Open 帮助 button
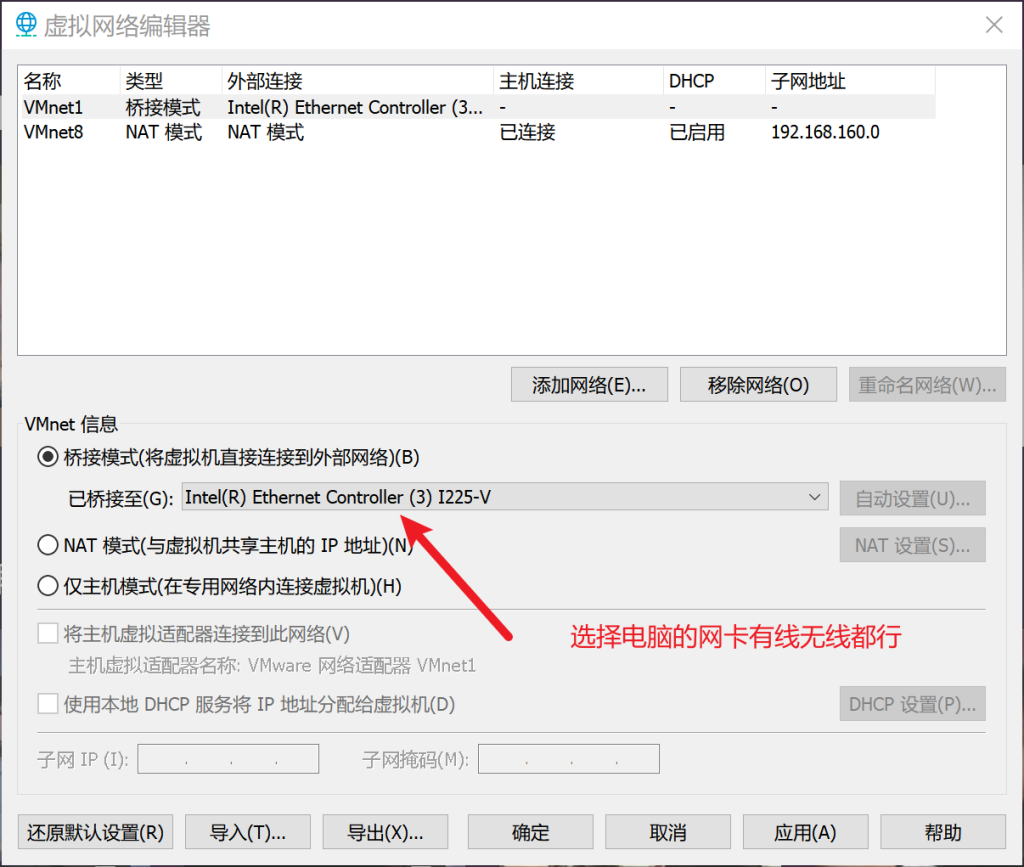 [943, 832]
